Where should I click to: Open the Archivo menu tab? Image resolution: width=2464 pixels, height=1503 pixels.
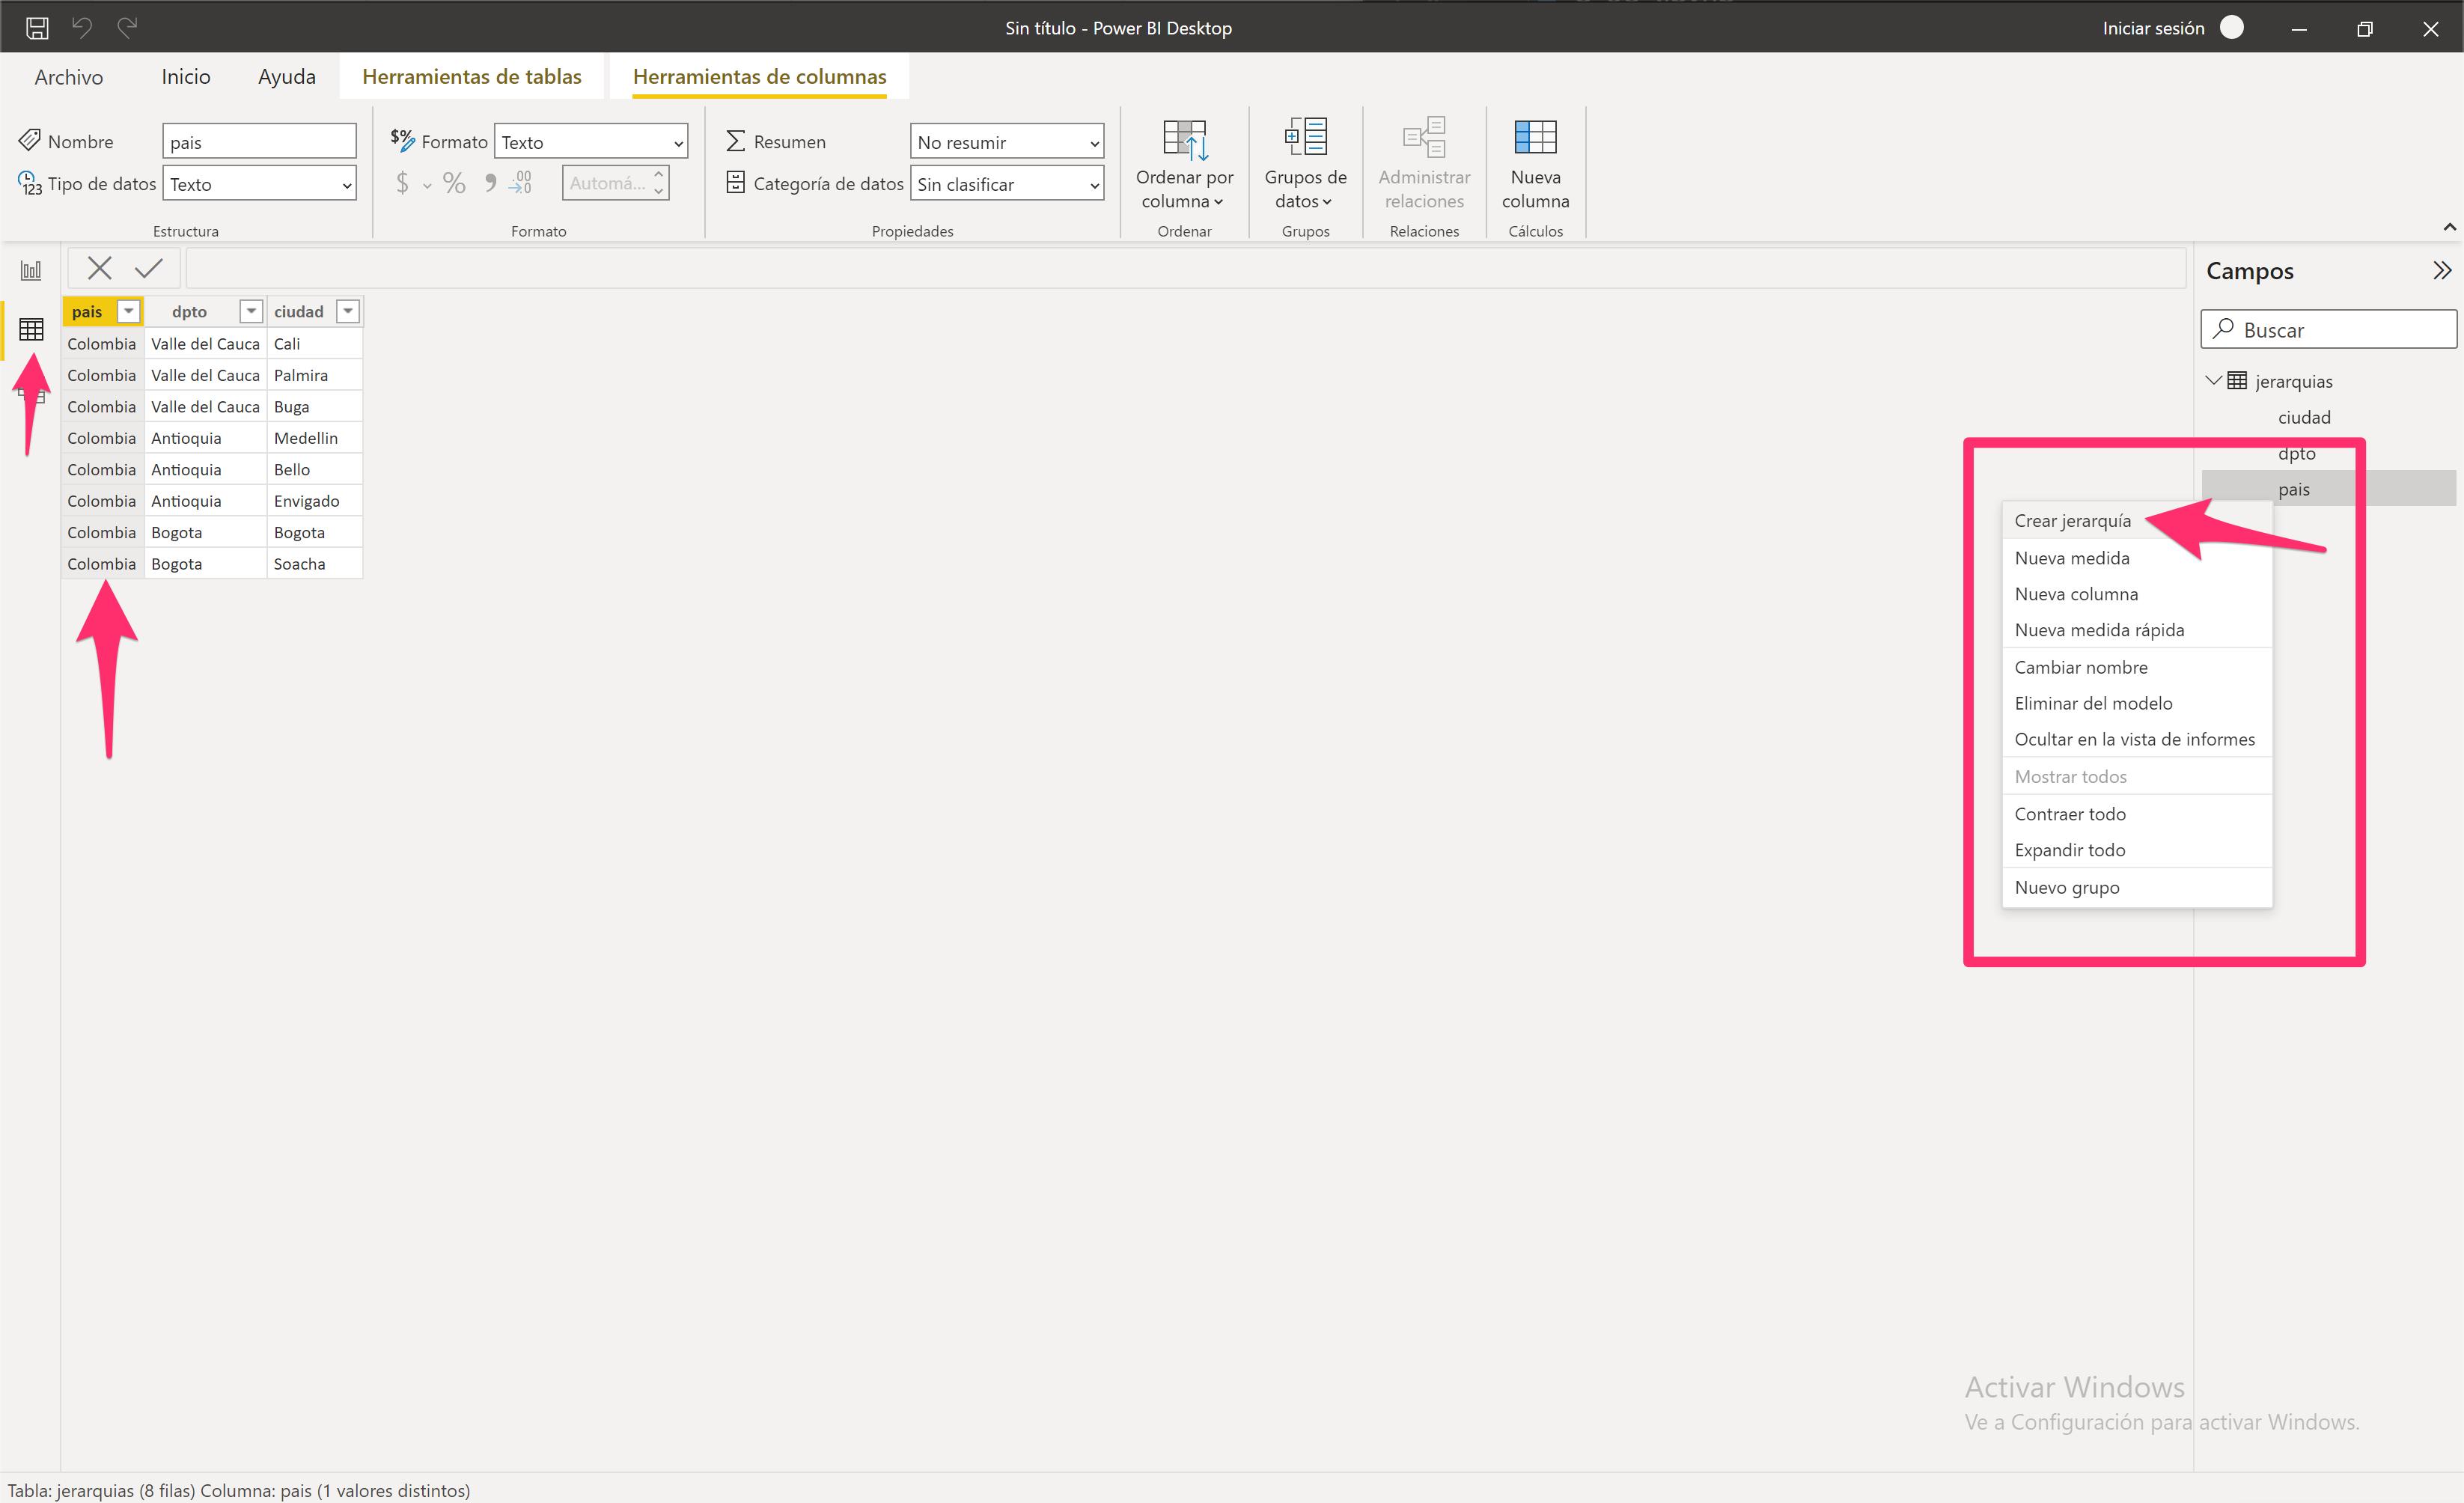[x=69, y=76]
